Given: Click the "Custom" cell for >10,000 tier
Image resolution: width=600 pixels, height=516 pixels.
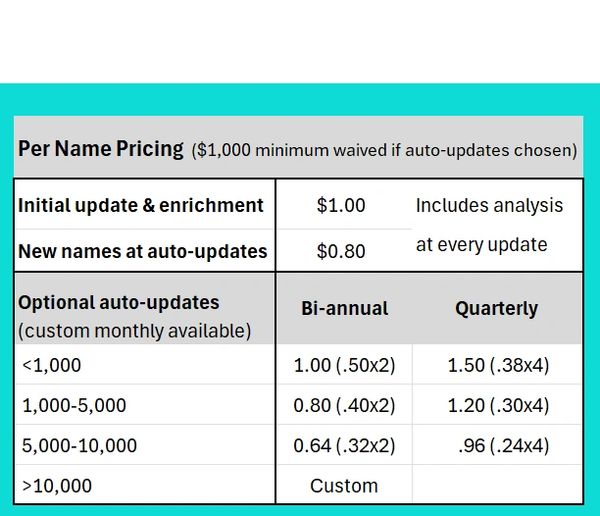Looking at the screenshot, I should 344,486.
